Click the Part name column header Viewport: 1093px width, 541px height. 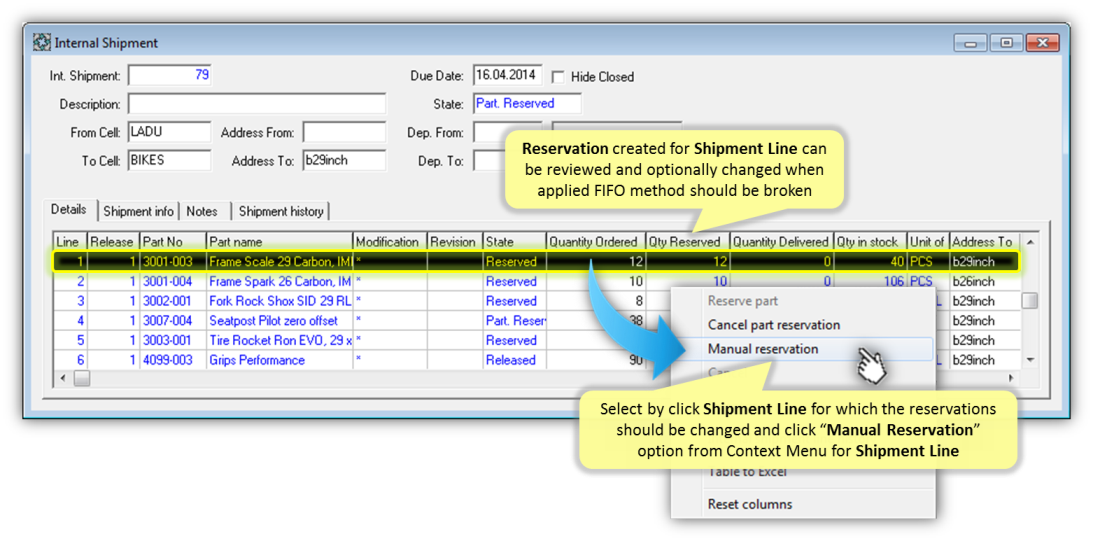click(x=278, y=242)
